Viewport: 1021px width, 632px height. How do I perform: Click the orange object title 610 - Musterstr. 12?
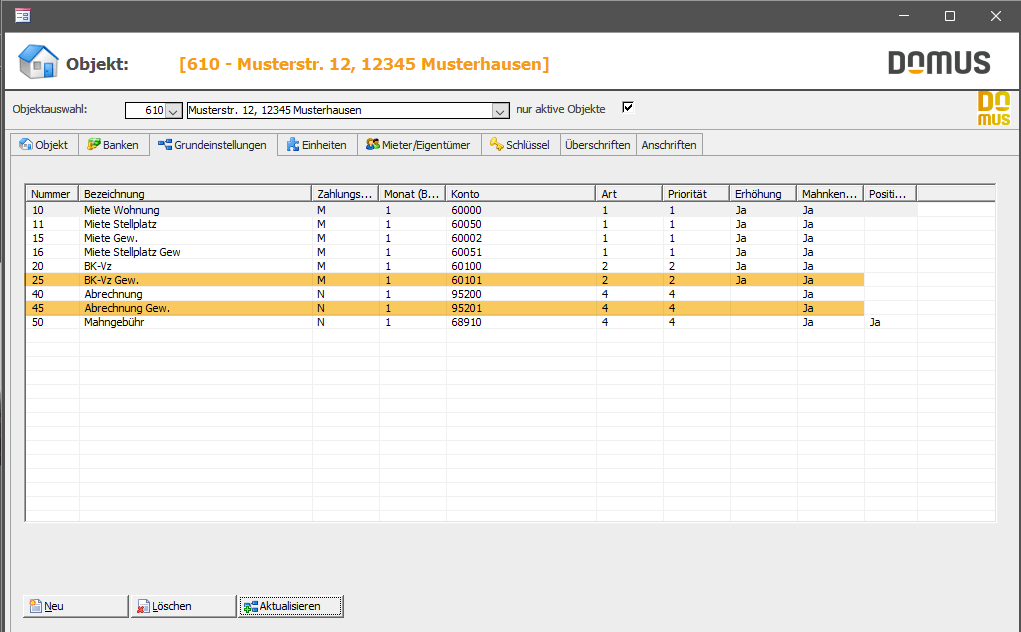point(364,64)
